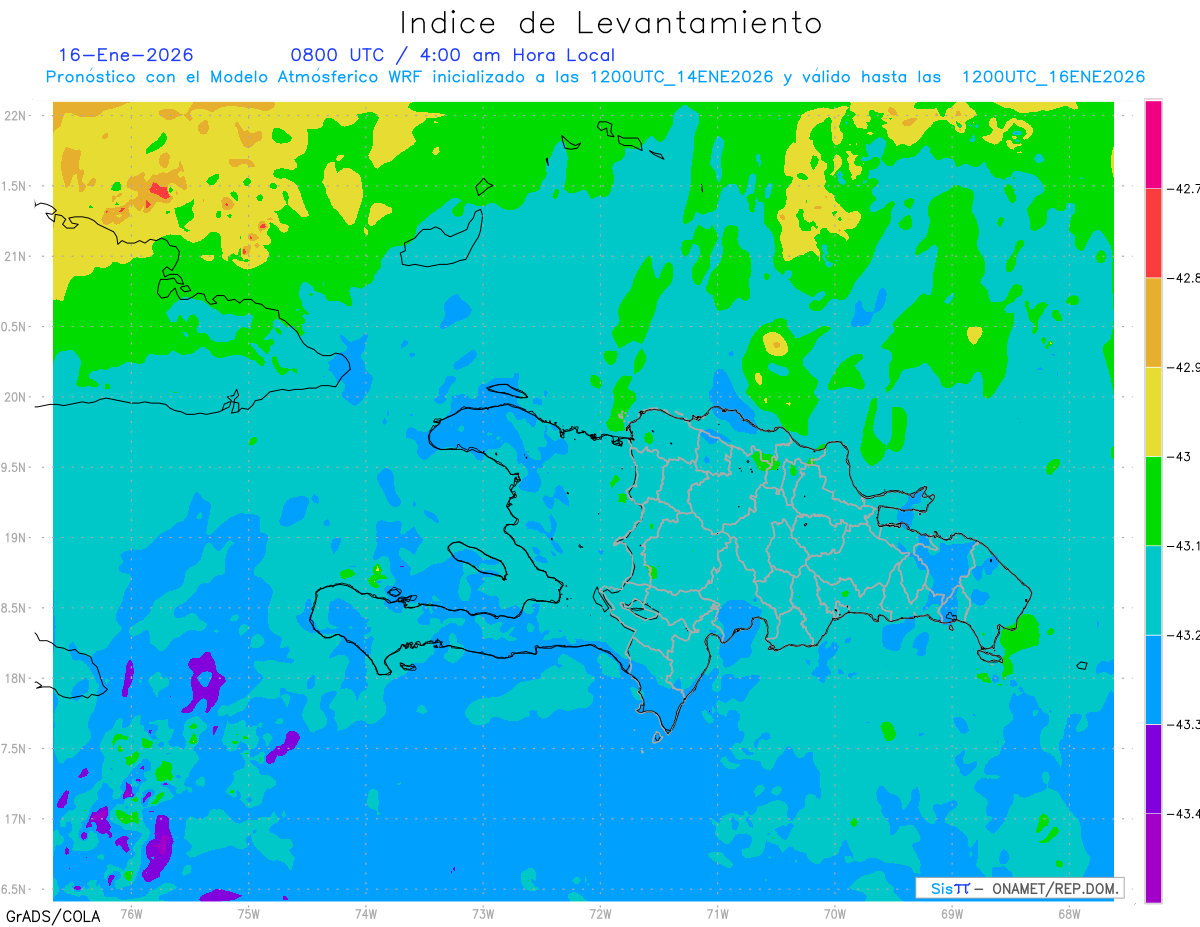
Task: Click the '68W' longitude label
Action: point(1068,913)
